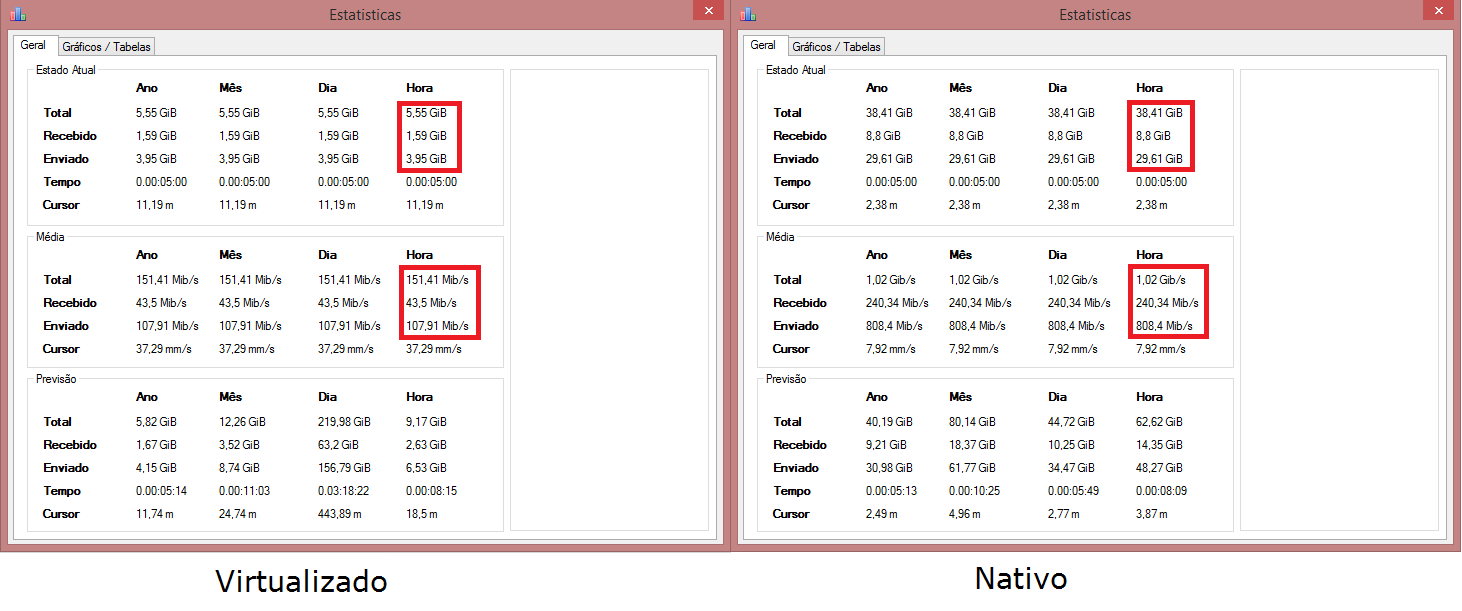Select the 18,5 m cursor value
This screenshot has width=1462, height=611.
[423, 514]
